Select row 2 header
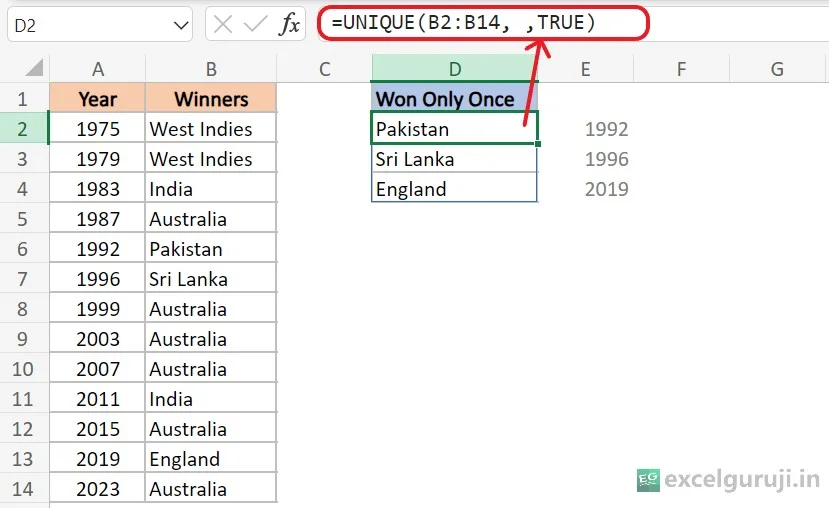The height and width of the screenshot is (508, 829). coord(23,129)
